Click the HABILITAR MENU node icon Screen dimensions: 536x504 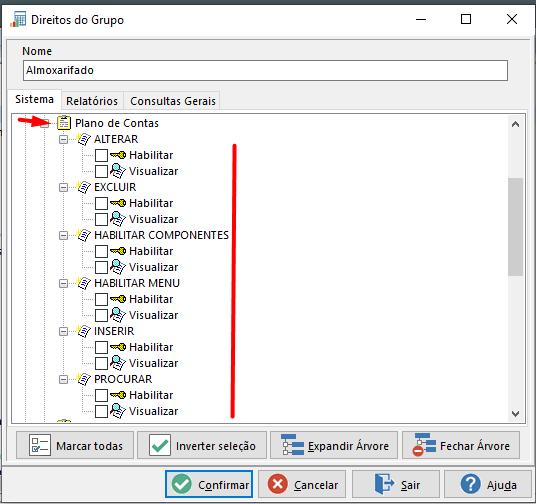(x=83, y=283)
